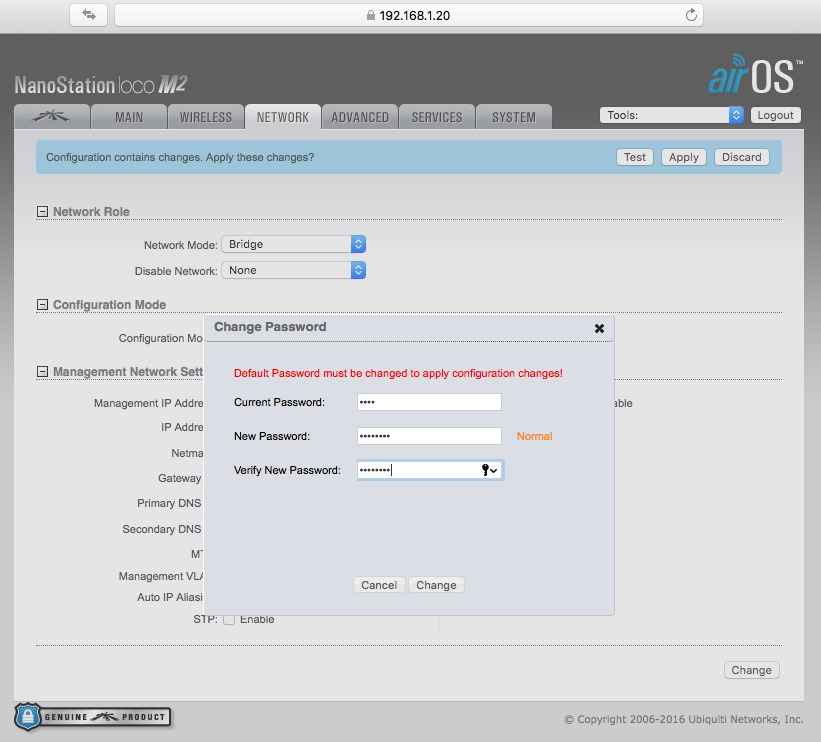Click the browser reload icon
This screenshot has width=821, height=742.
coord(691,15)
